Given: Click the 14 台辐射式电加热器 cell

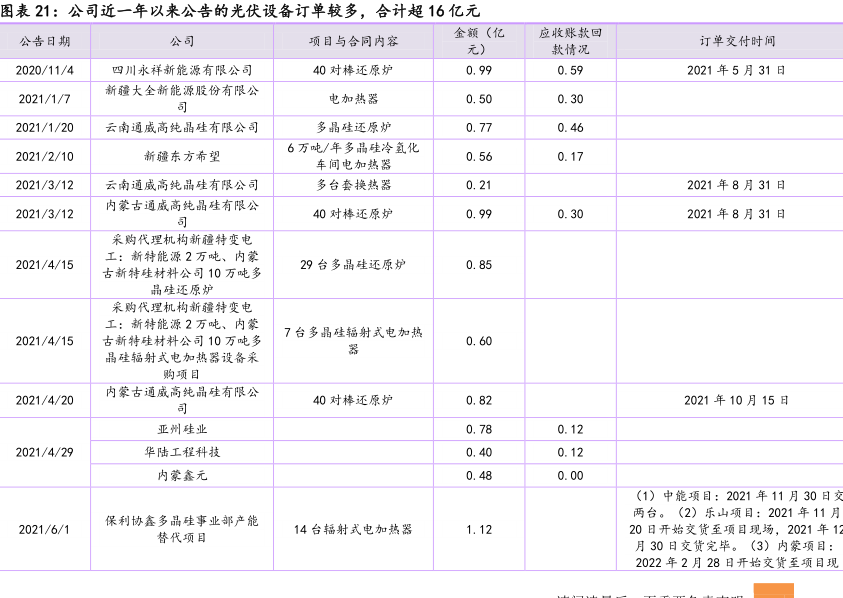Looking at the screenshot, I should [x=353, y=529].
